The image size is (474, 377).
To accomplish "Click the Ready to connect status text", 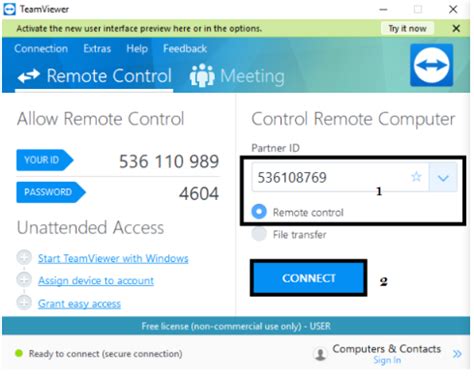I will pyautogui.click(x=105, y=354).
